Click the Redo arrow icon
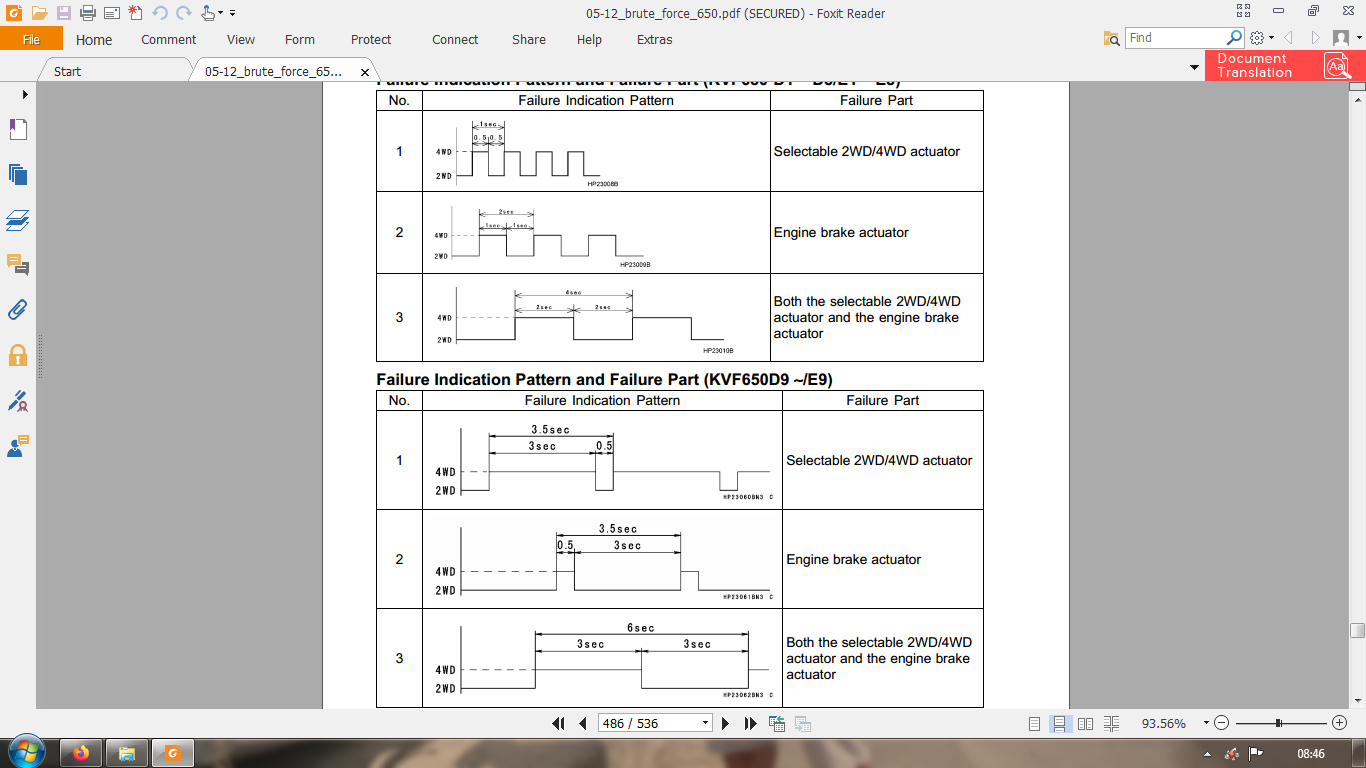Image resolution: width=1366 pixels, height=768 pixels. pyautogui.click(x=183, y=13)
